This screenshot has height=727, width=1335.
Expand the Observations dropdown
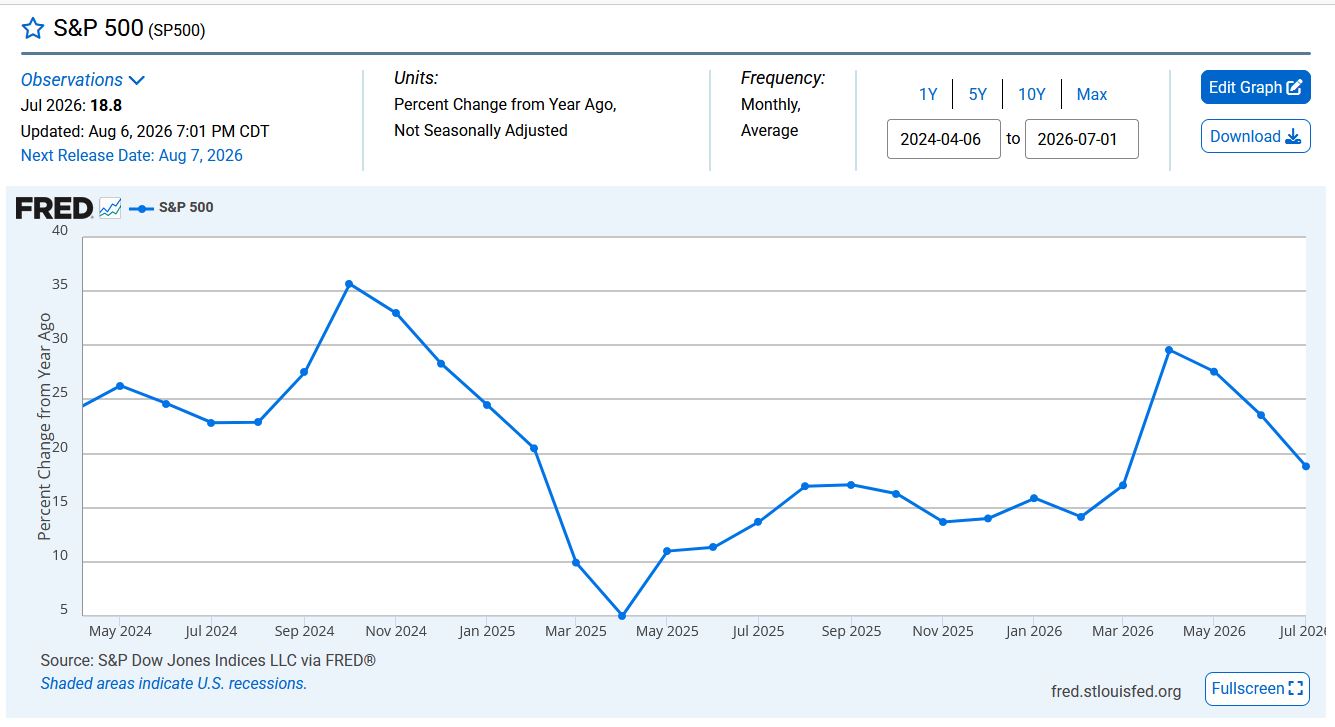coord(83,80)
